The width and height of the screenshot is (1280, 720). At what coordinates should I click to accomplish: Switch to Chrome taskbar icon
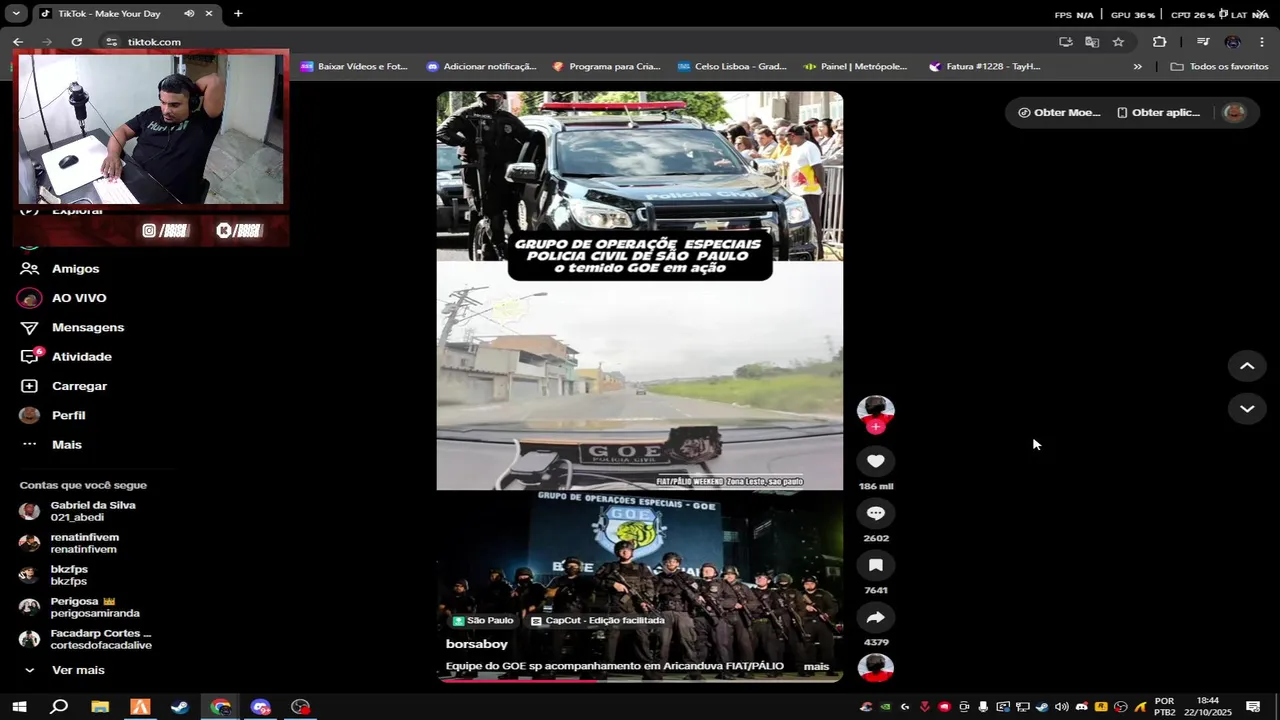click(220, 707)
